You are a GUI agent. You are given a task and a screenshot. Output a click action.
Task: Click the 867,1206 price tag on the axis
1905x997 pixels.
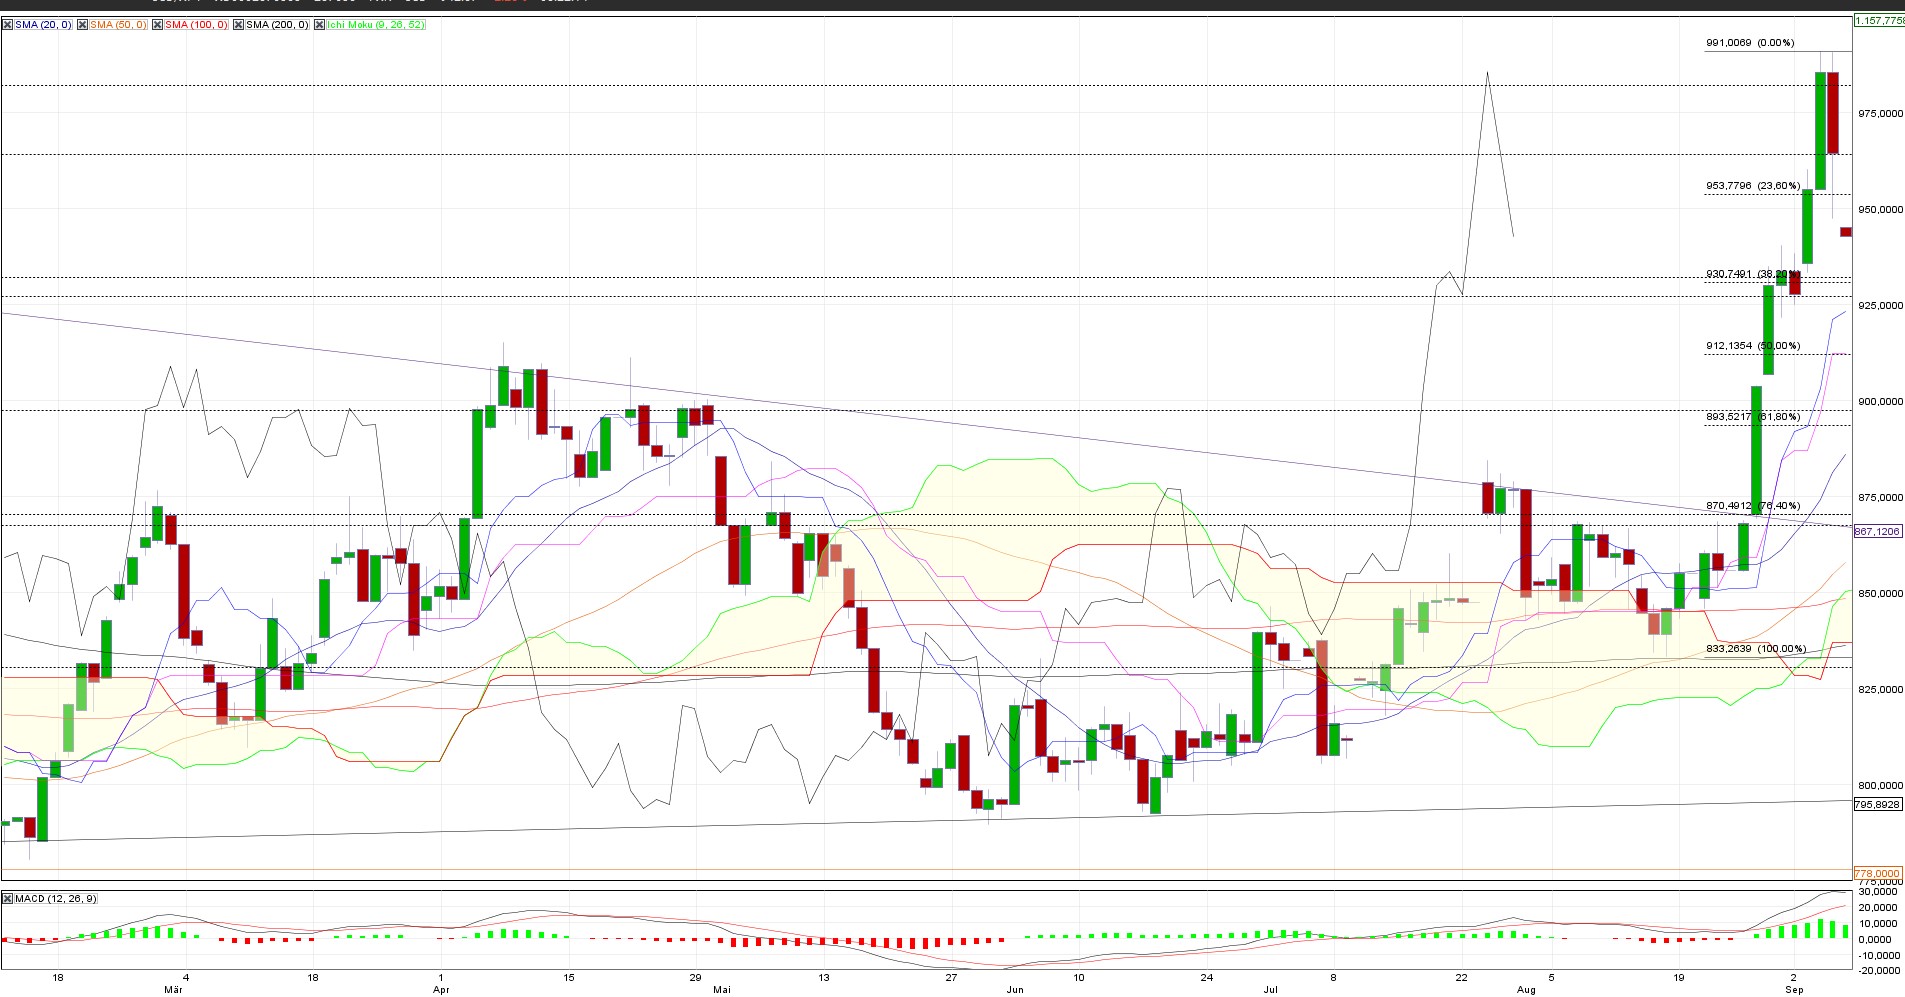(1877, 532)
